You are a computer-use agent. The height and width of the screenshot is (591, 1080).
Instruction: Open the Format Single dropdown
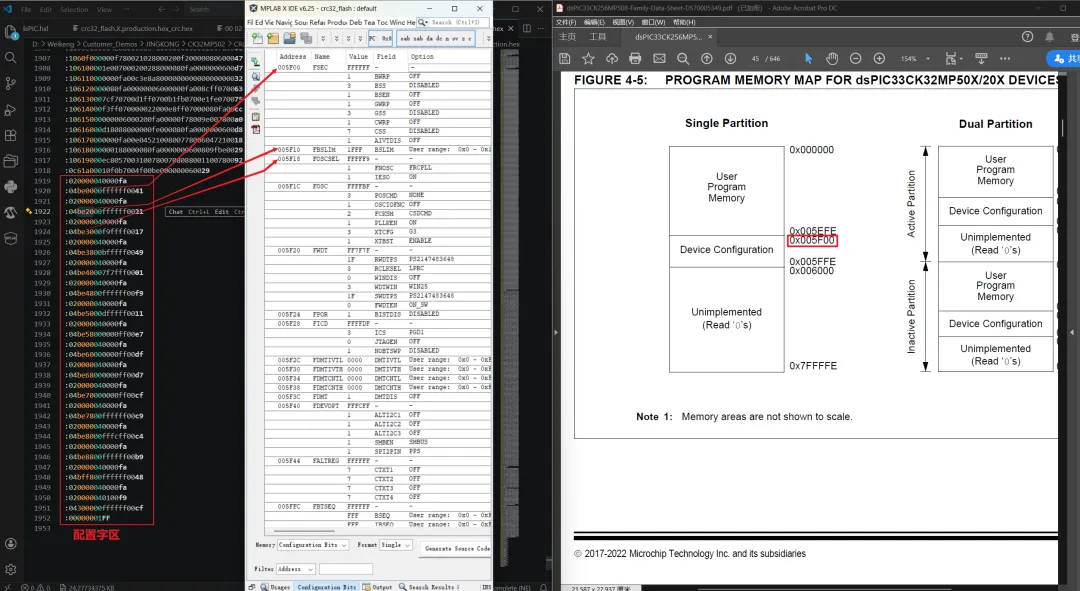396,545
